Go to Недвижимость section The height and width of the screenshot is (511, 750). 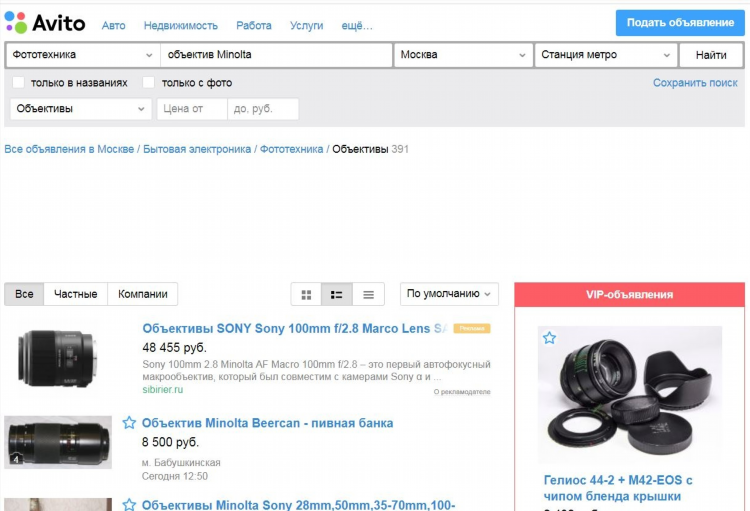click(x=181, y=25)
